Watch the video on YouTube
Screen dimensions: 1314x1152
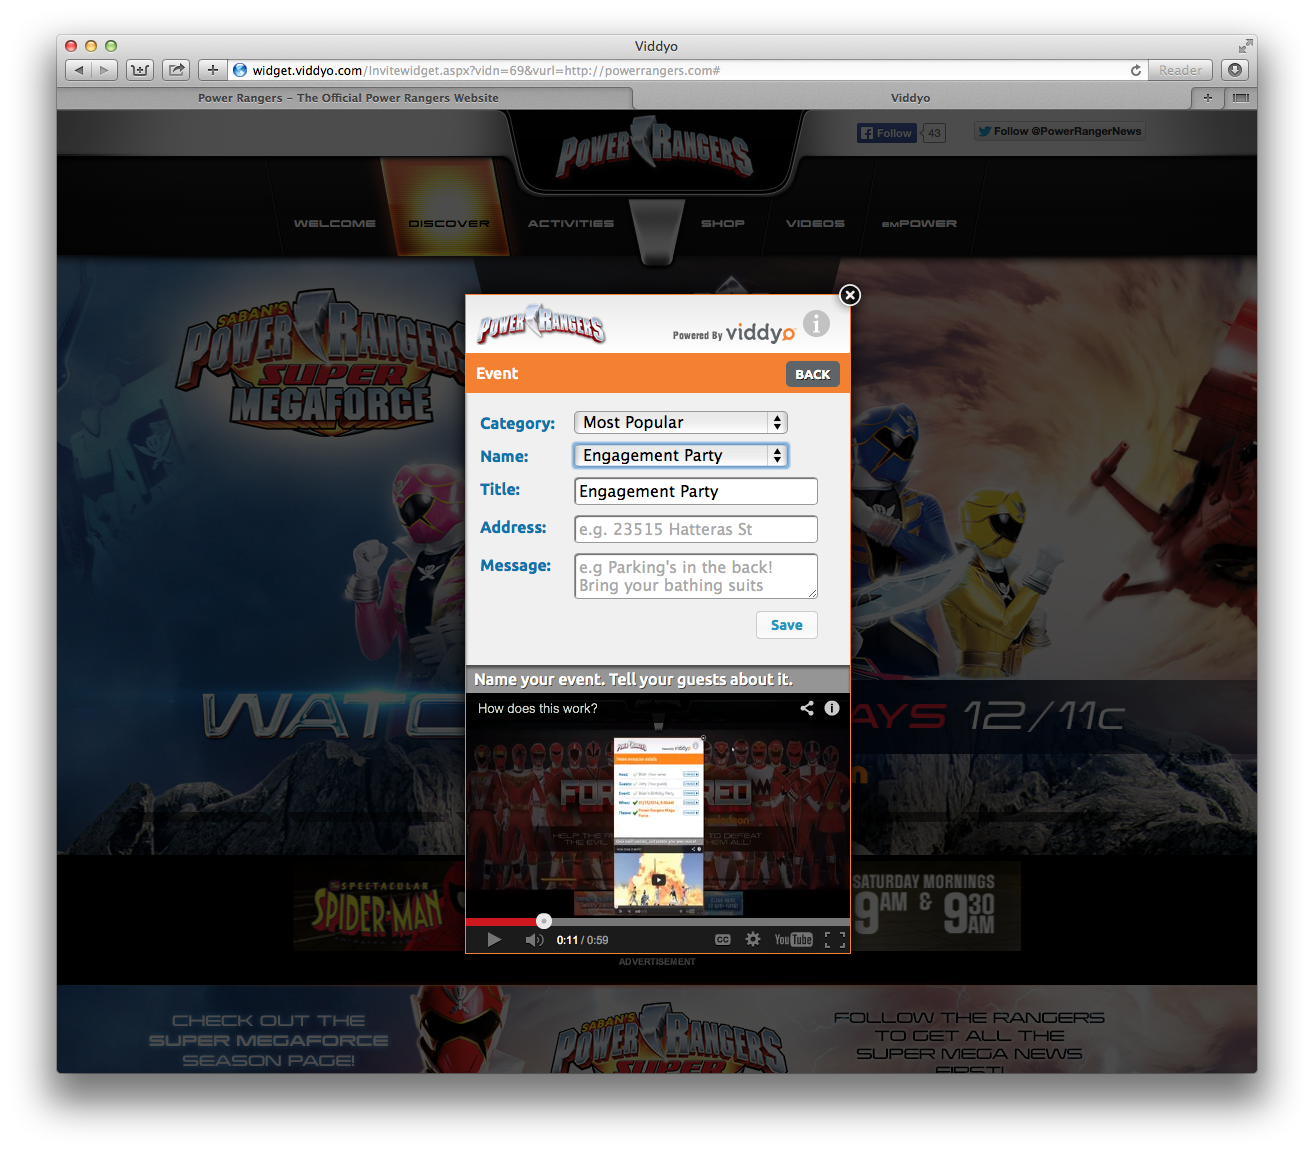[794, 940]
